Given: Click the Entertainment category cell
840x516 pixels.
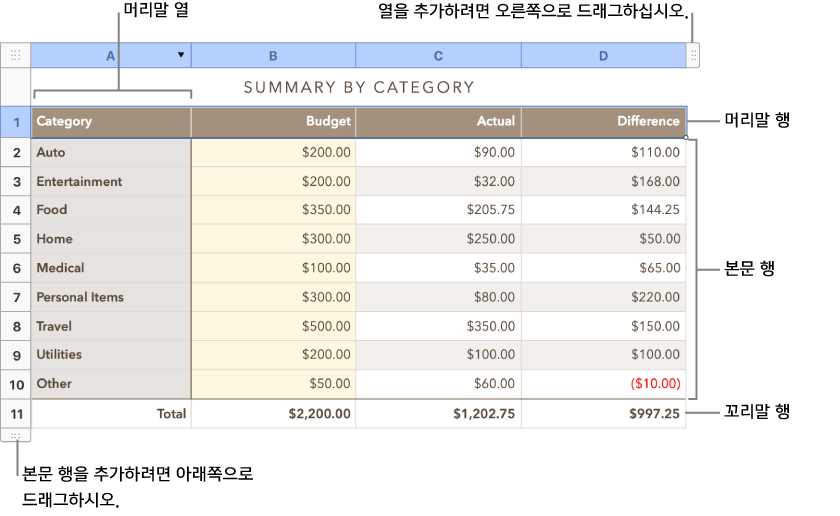Looking at the screenshot, I should pos(111,182).
